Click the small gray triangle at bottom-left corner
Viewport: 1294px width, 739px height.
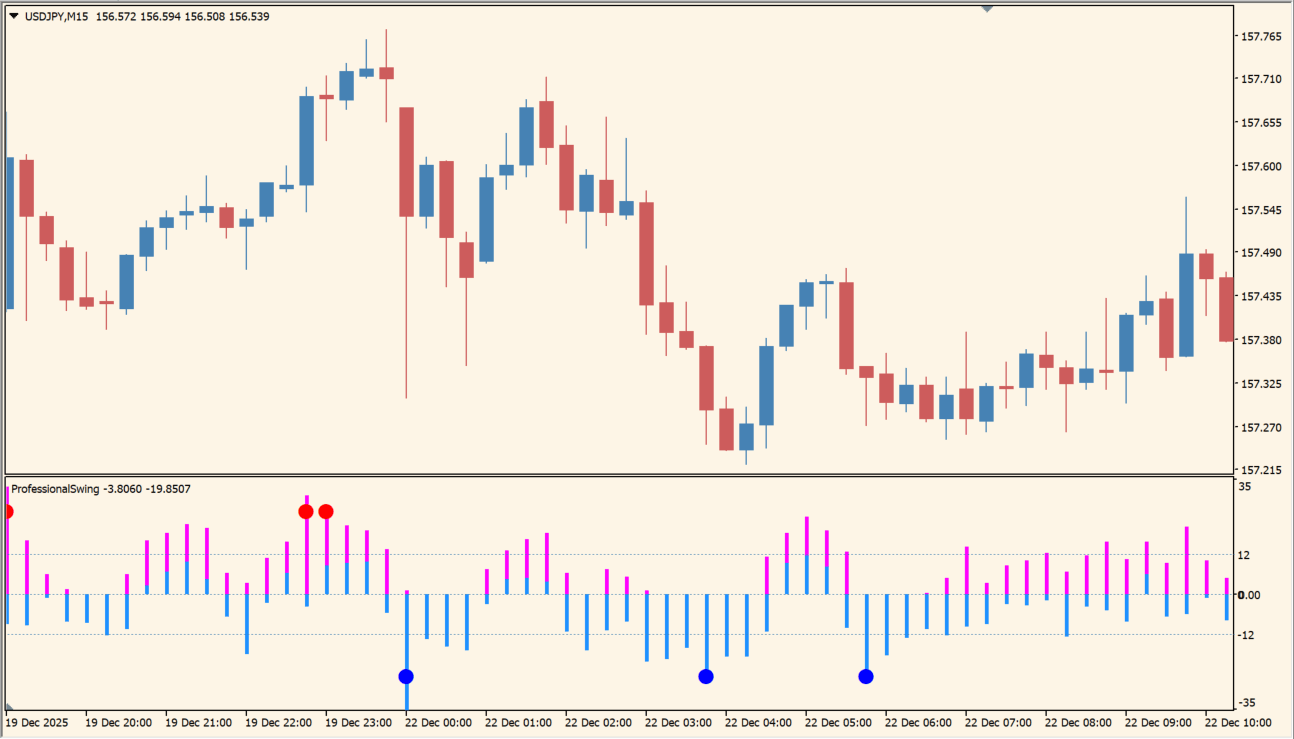pyautogui.click(x=9, y=708)
